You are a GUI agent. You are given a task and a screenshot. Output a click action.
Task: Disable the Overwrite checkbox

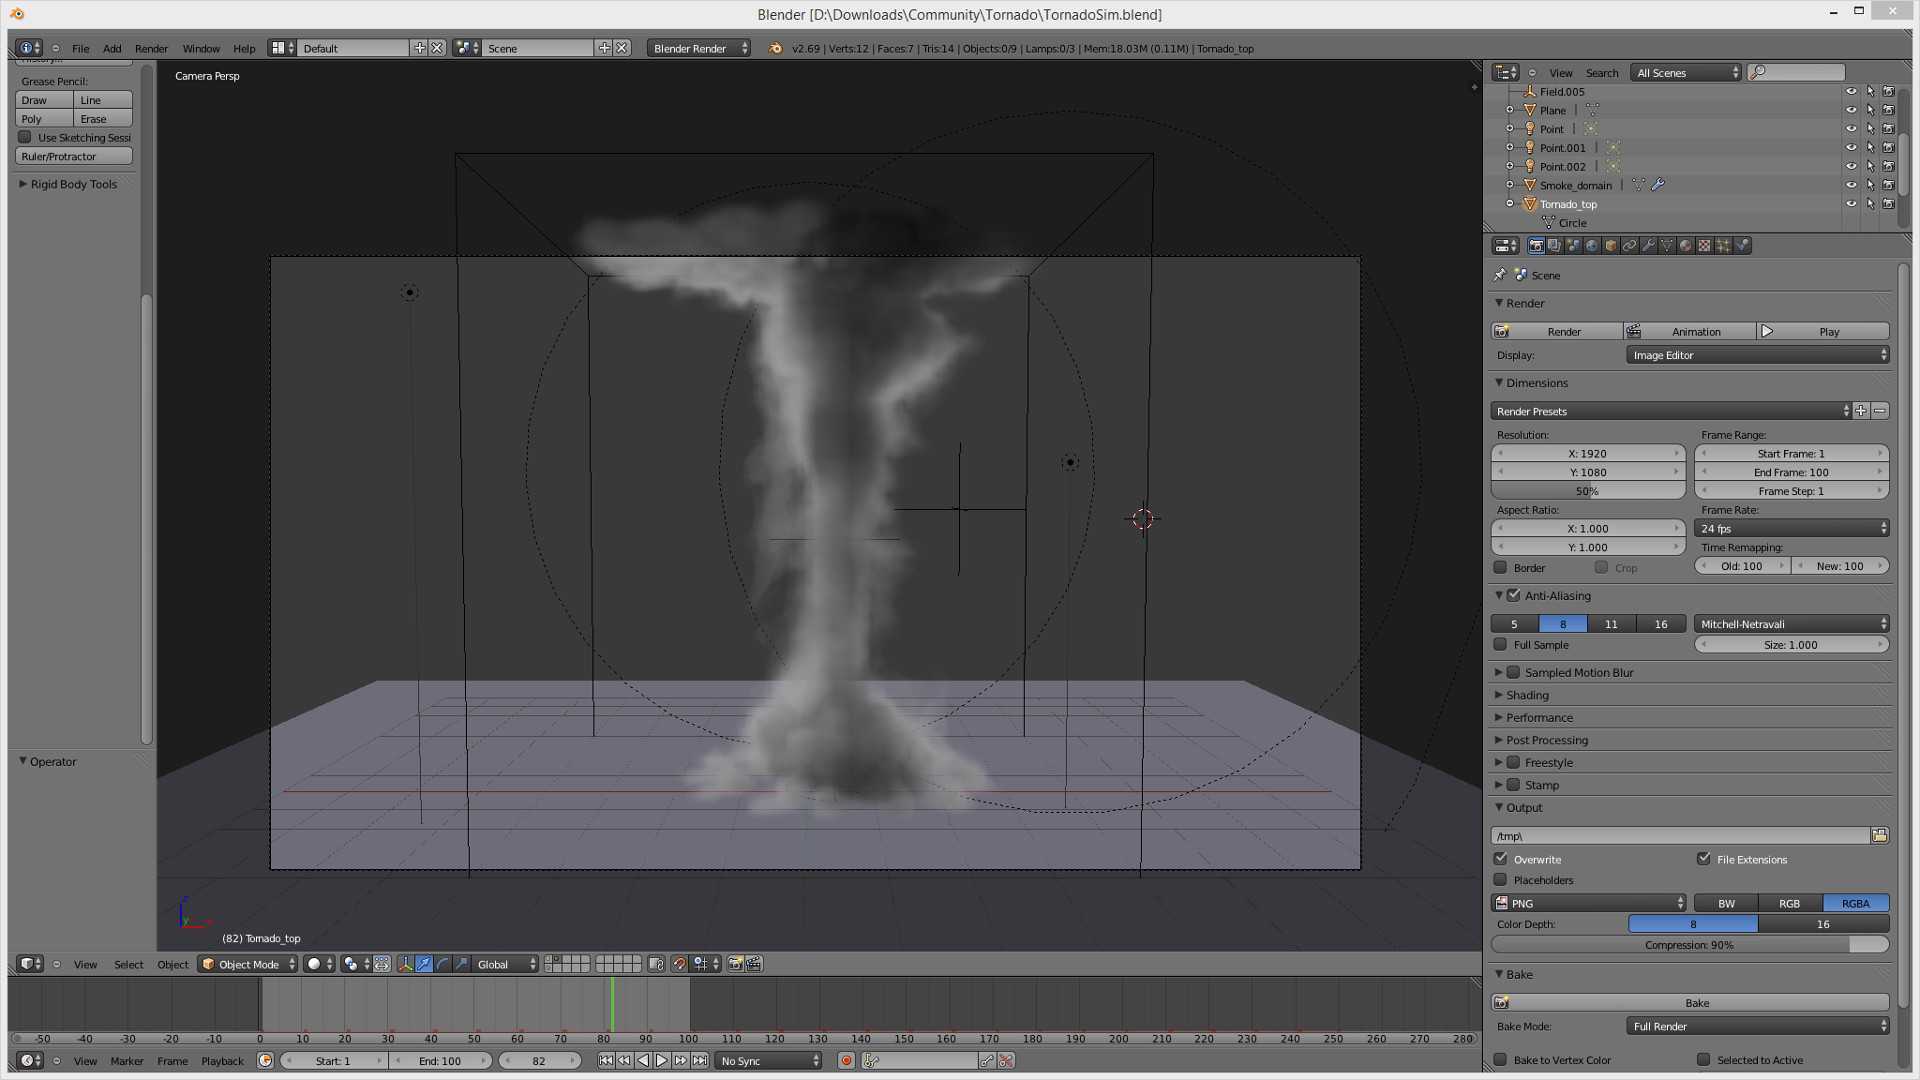1500,859
